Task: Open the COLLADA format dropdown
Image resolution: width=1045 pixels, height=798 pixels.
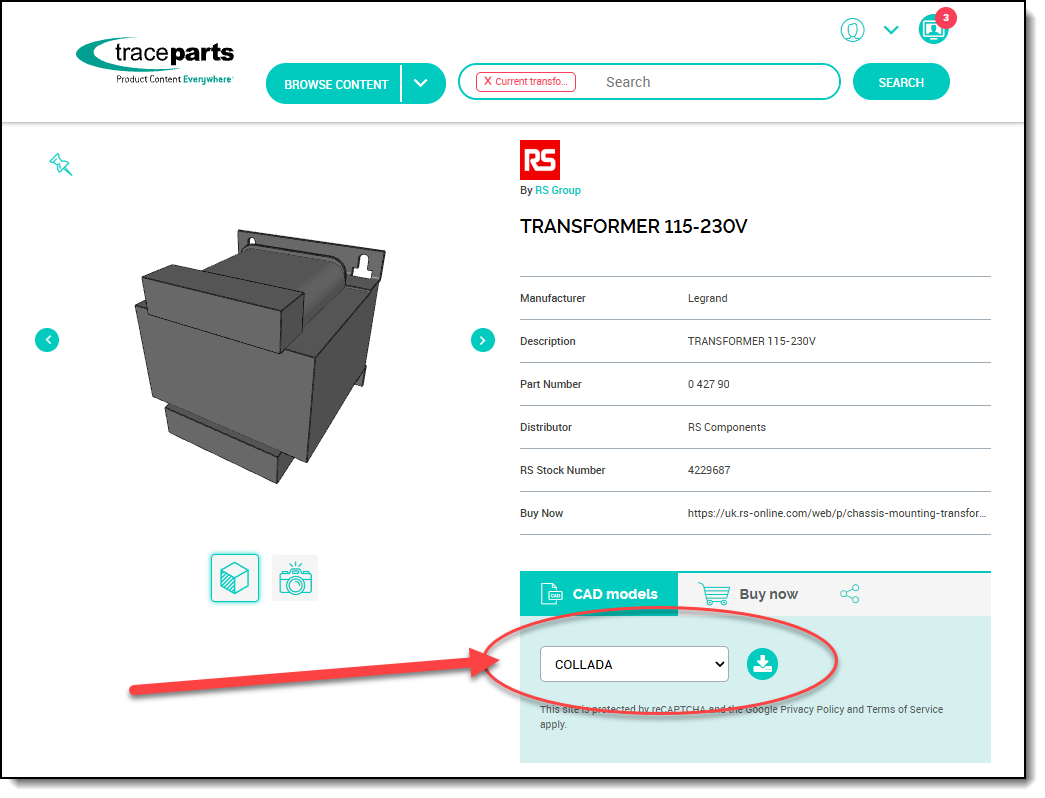Action: 634,663
